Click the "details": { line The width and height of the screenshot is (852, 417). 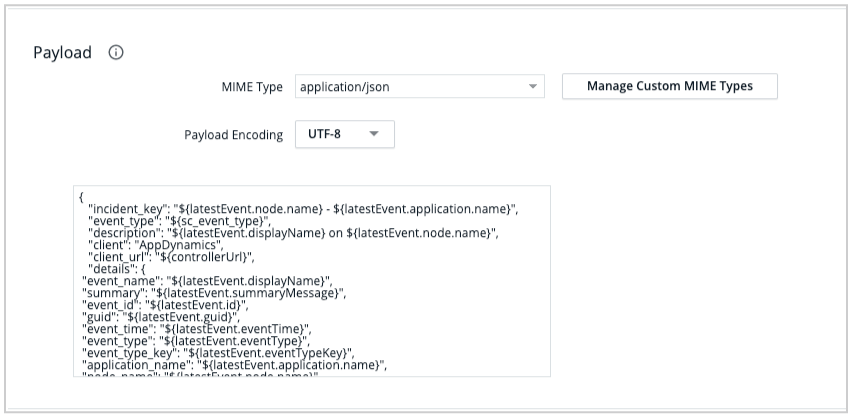tap(117, 269)
